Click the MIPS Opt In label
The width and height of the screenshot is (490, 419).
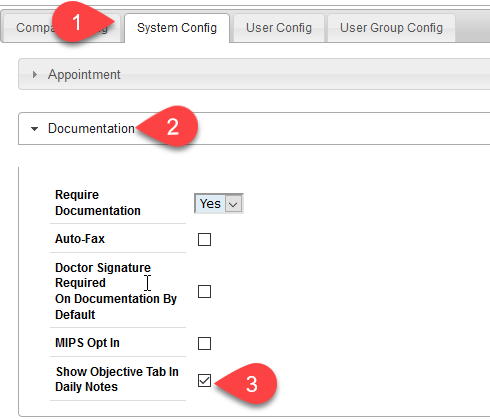[x=87, y=343]
